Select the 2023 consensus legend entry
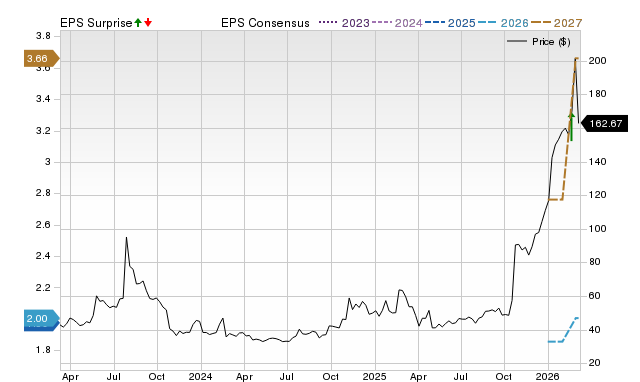 click(344, 23)
